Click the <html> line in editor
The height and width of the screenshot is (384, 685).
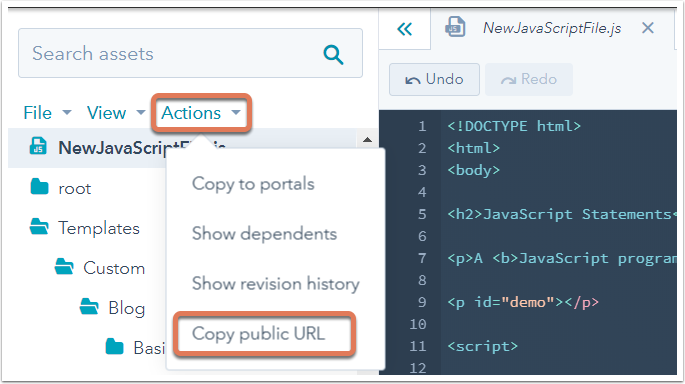pyautogui.click(x=474, y=148)
